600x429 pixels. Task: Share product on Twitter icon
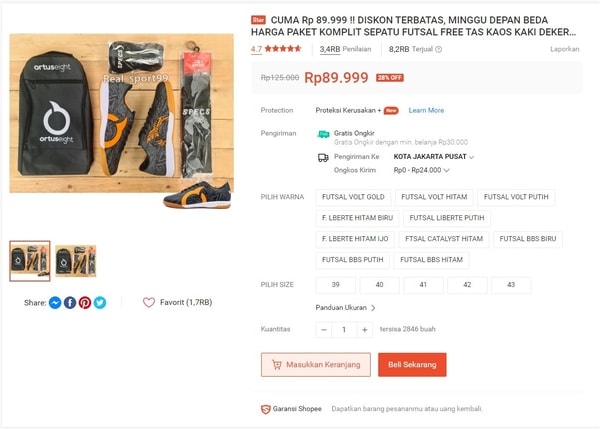[100, 303]
